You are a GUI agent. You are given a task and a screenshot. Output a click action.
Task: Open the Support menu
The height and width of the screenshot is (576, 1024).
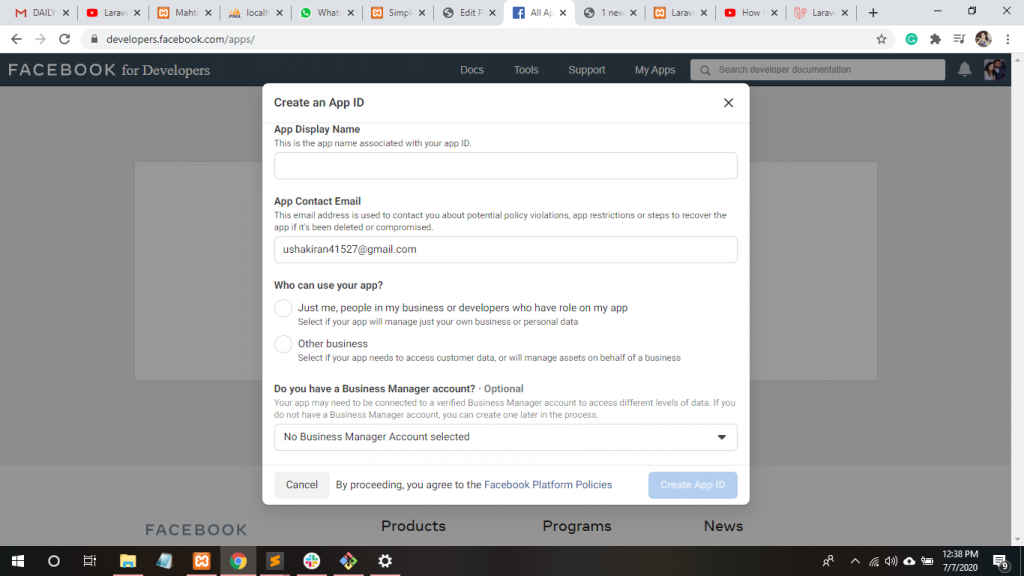(586, 70)
